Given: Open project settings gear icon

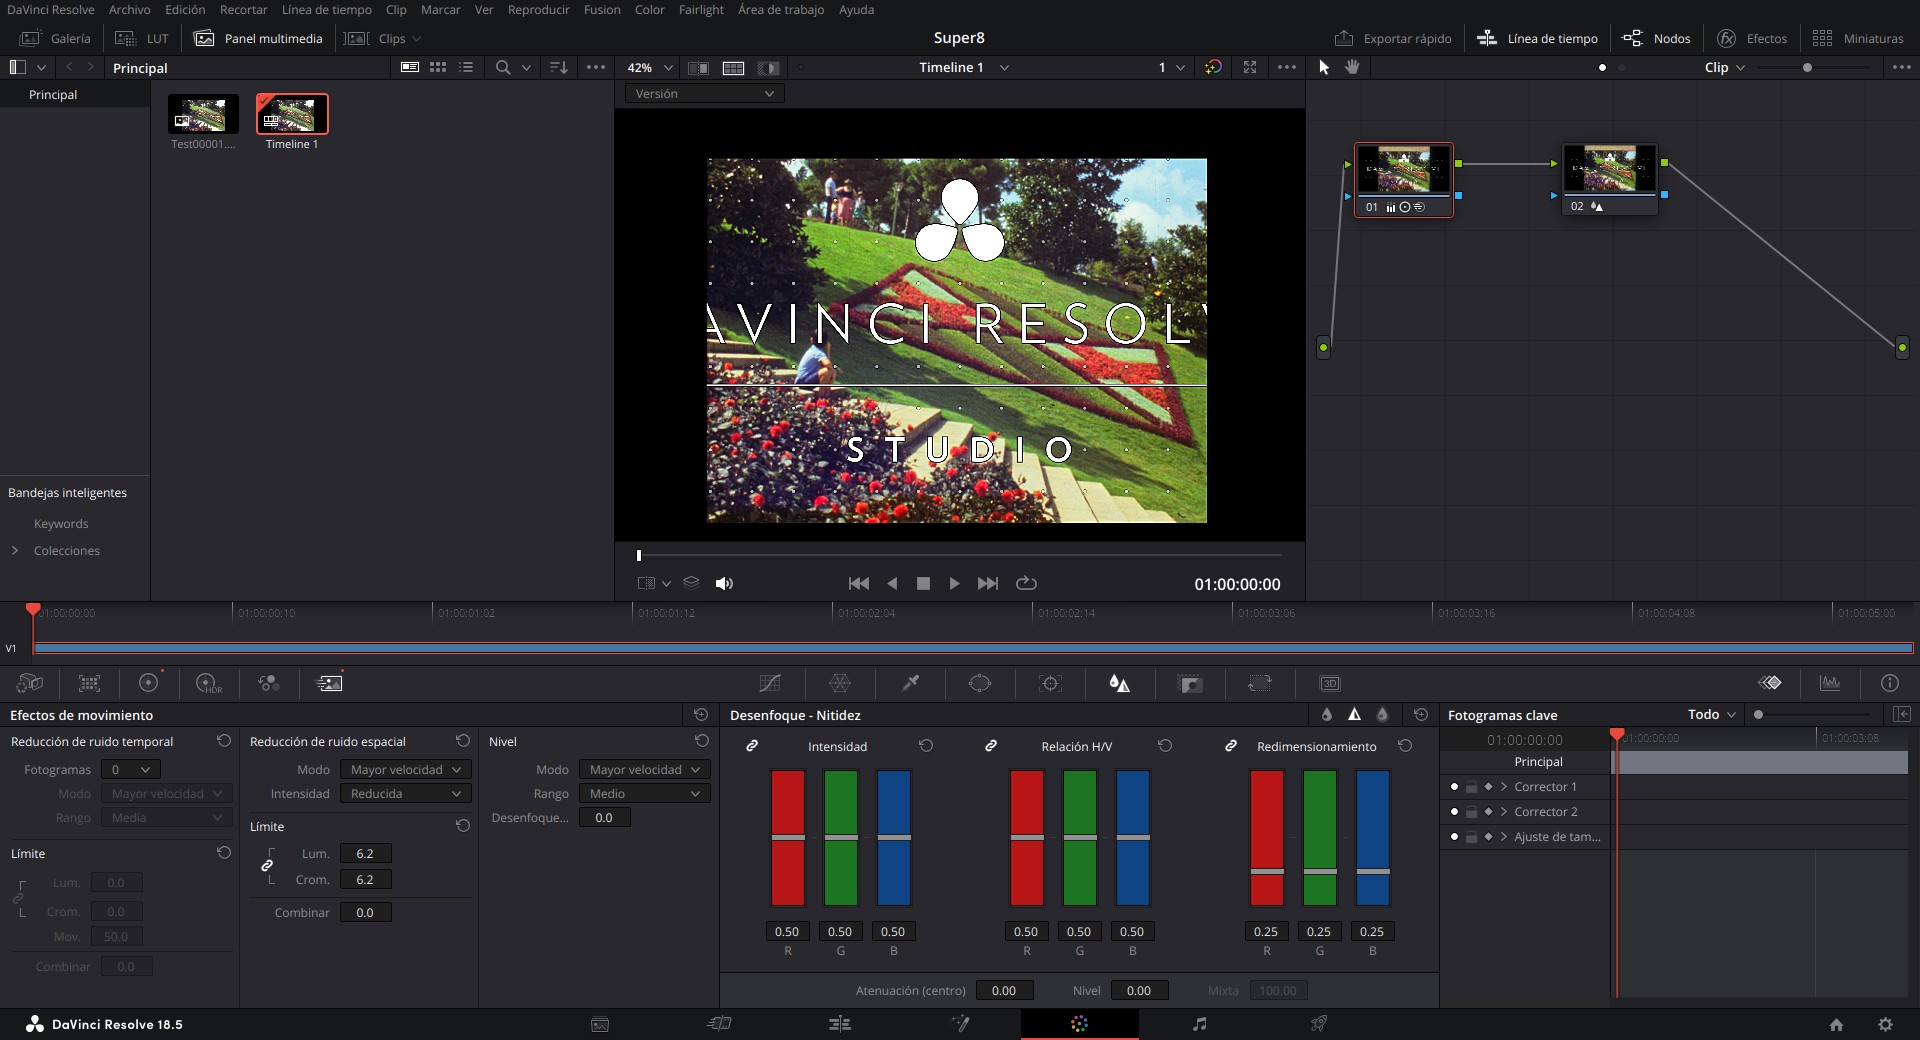Looking at the screenshot, I should tap(1885, 1024).
